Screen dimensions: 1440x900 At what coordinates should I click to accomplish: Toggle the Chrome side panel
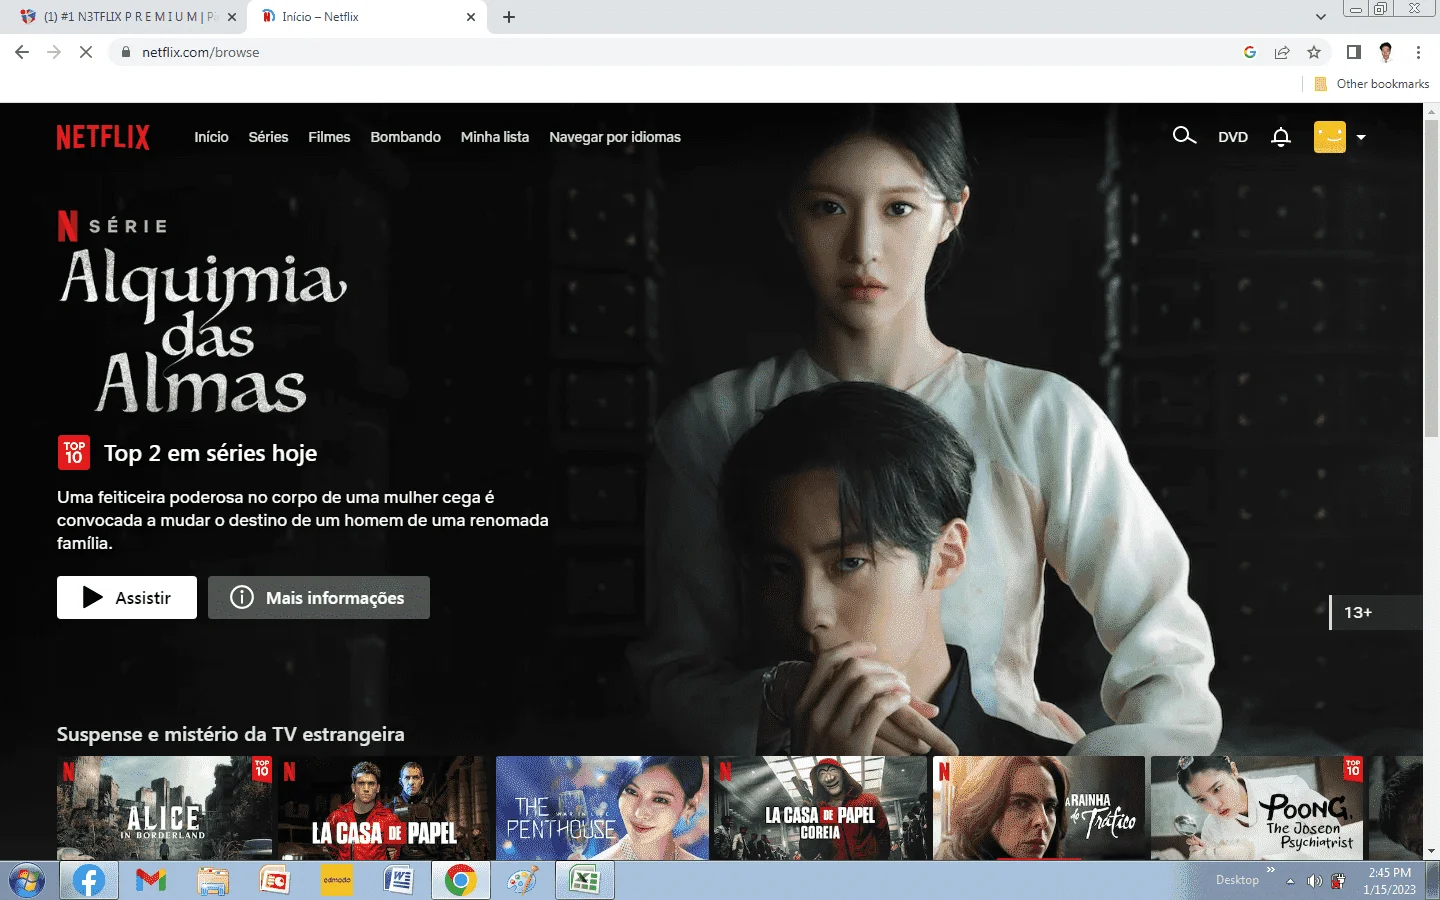[x=1354, y=52]
